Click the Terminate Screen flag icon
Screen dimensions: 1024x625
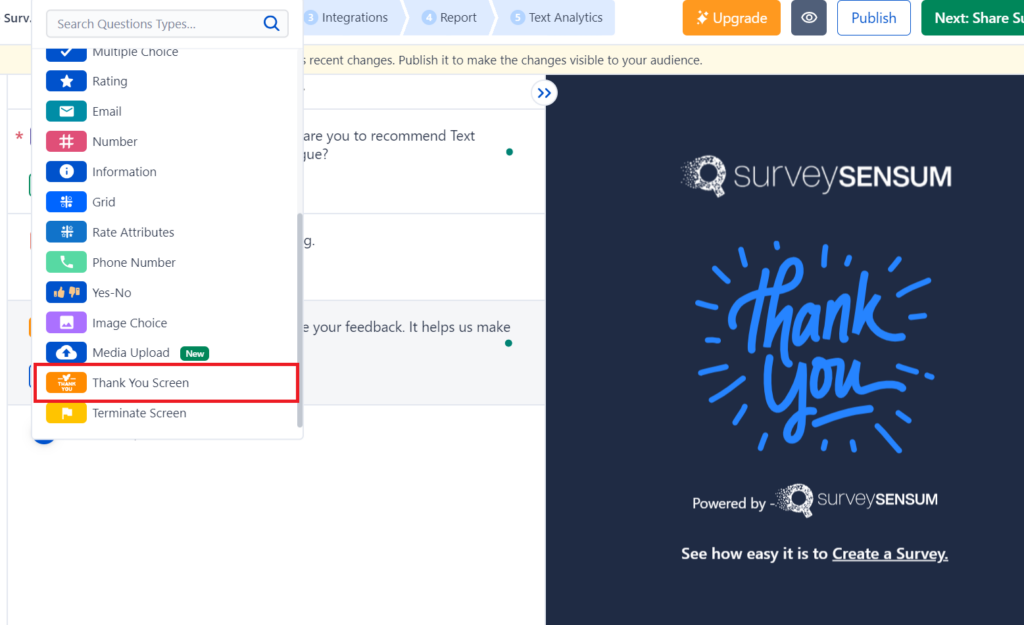66,412
